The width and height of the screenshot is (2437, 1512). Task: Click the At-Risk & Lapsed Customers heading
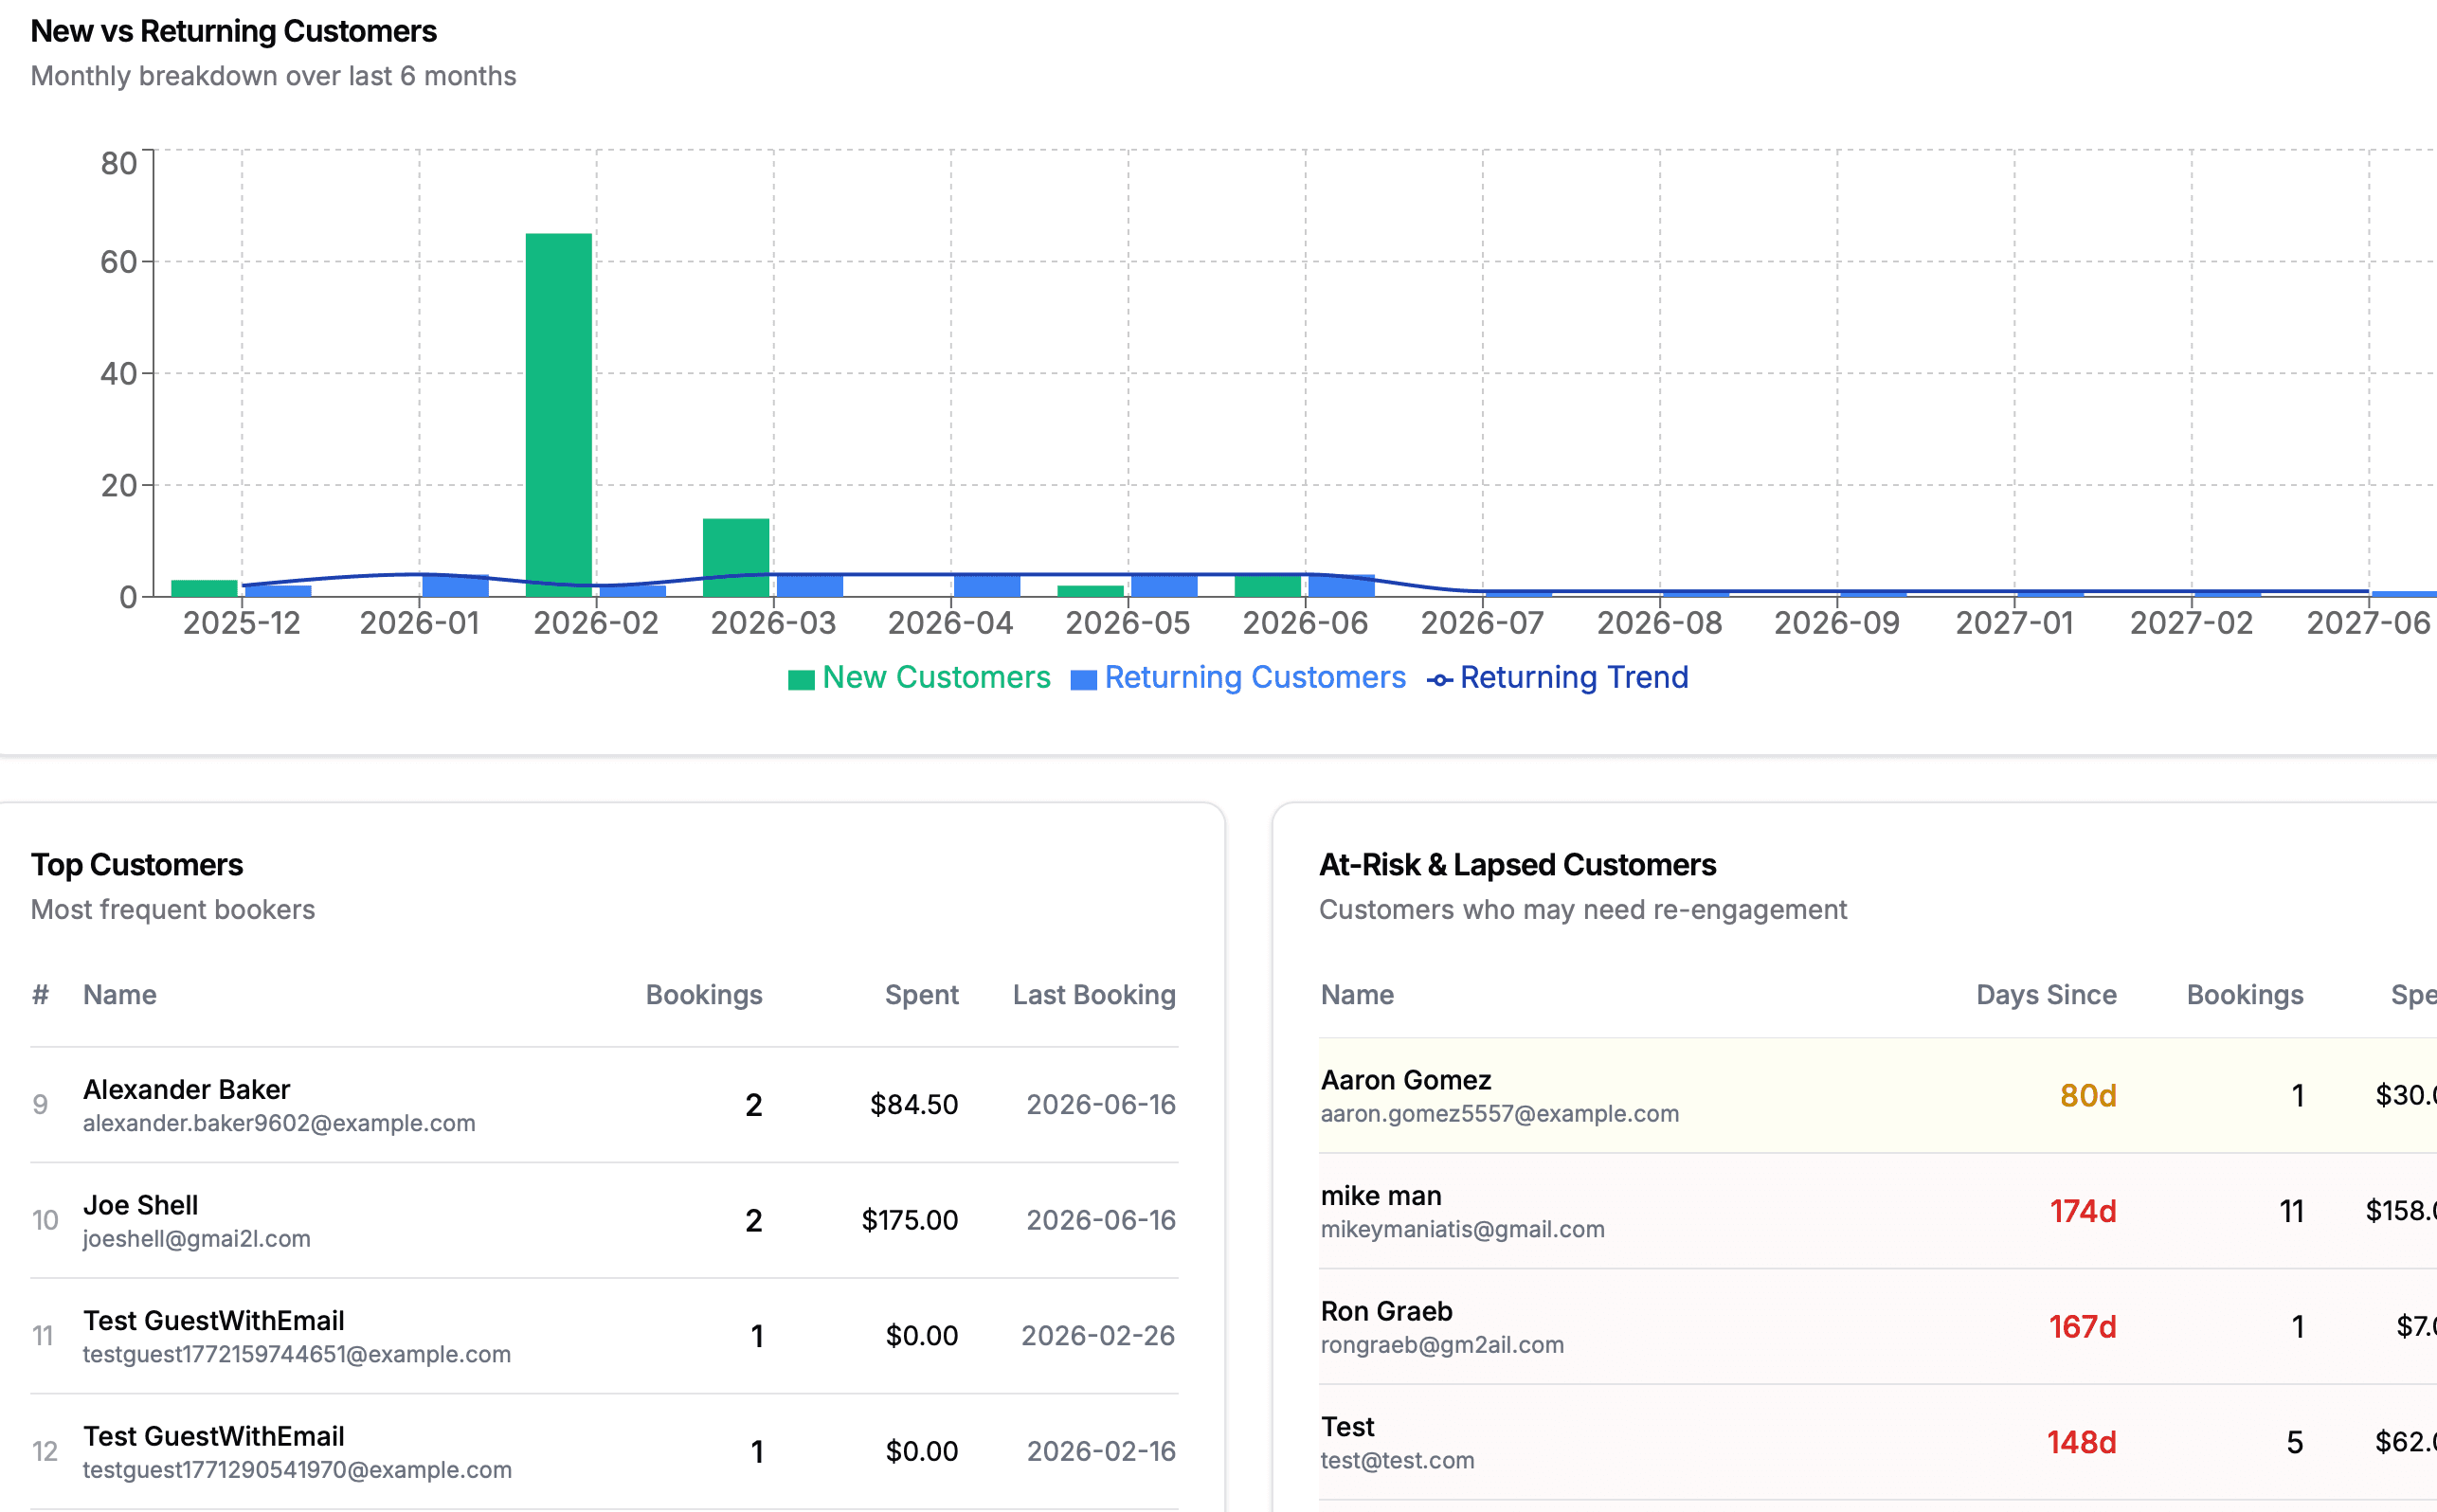(x=1517, y=865)
